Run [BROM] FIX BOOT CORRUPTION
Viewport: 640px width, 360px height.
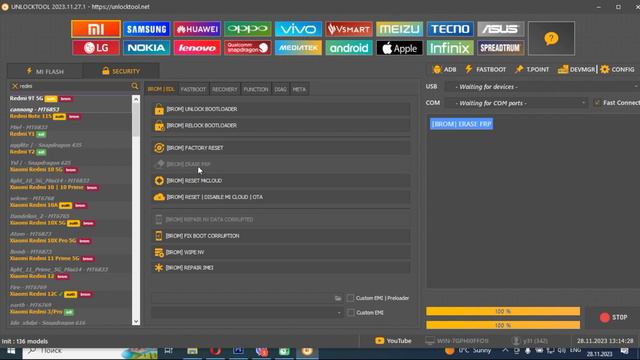pos(281,236)
